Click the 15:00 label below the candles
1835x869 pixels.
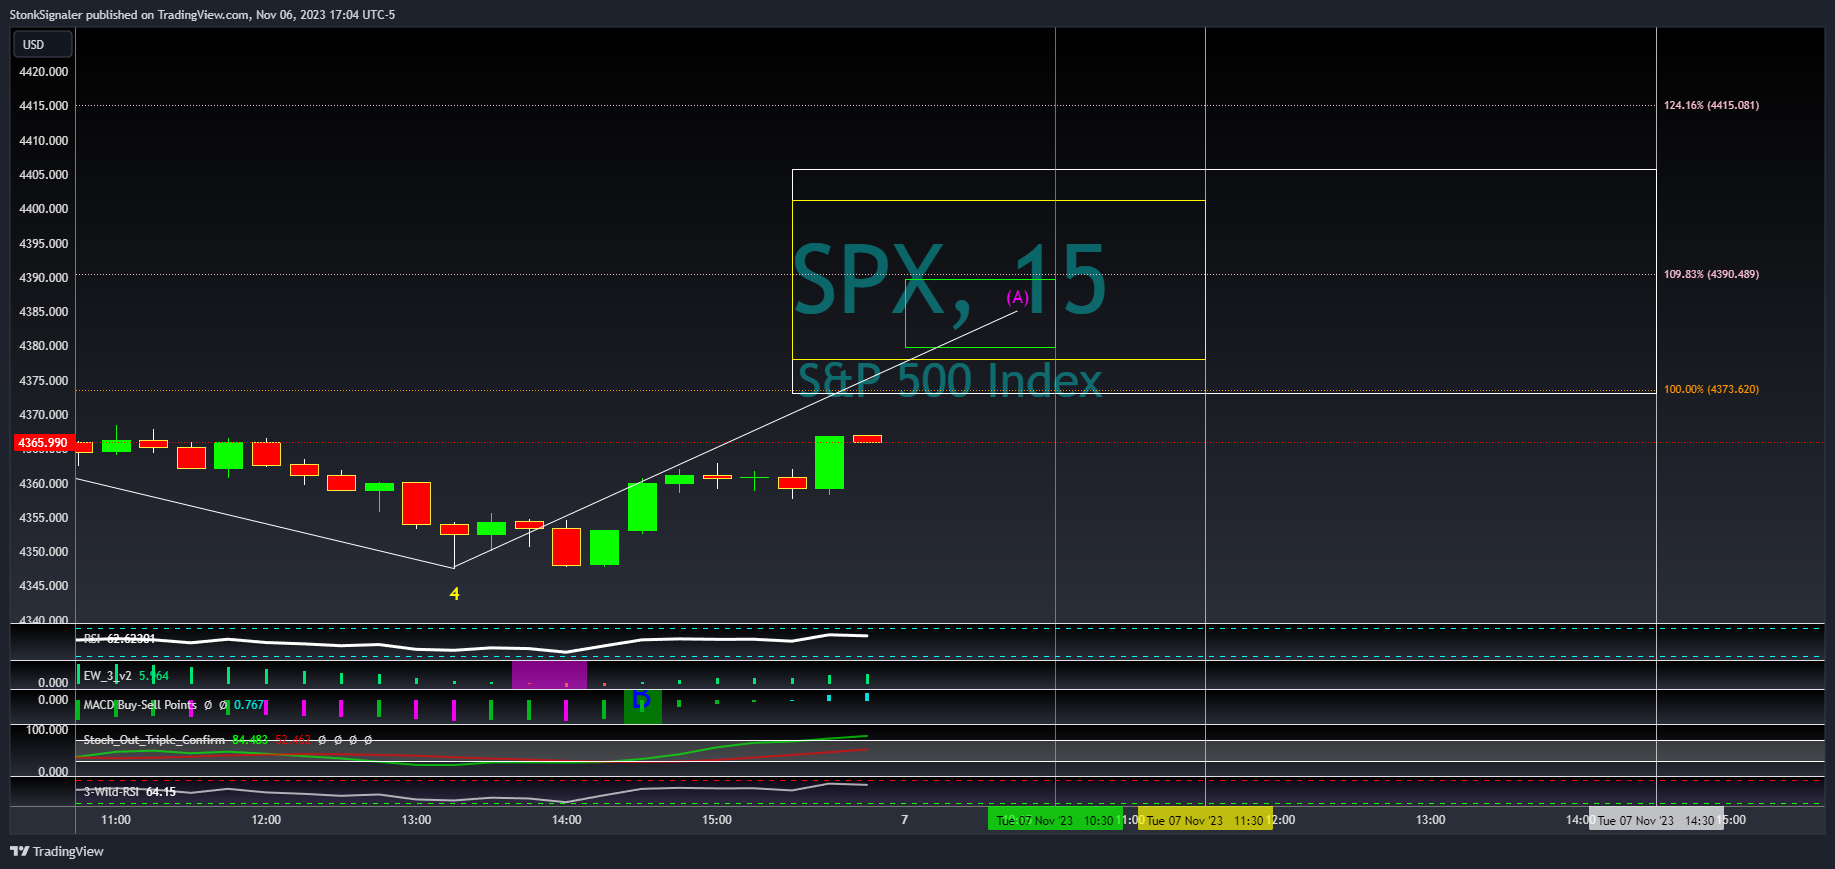click(716, 820)
